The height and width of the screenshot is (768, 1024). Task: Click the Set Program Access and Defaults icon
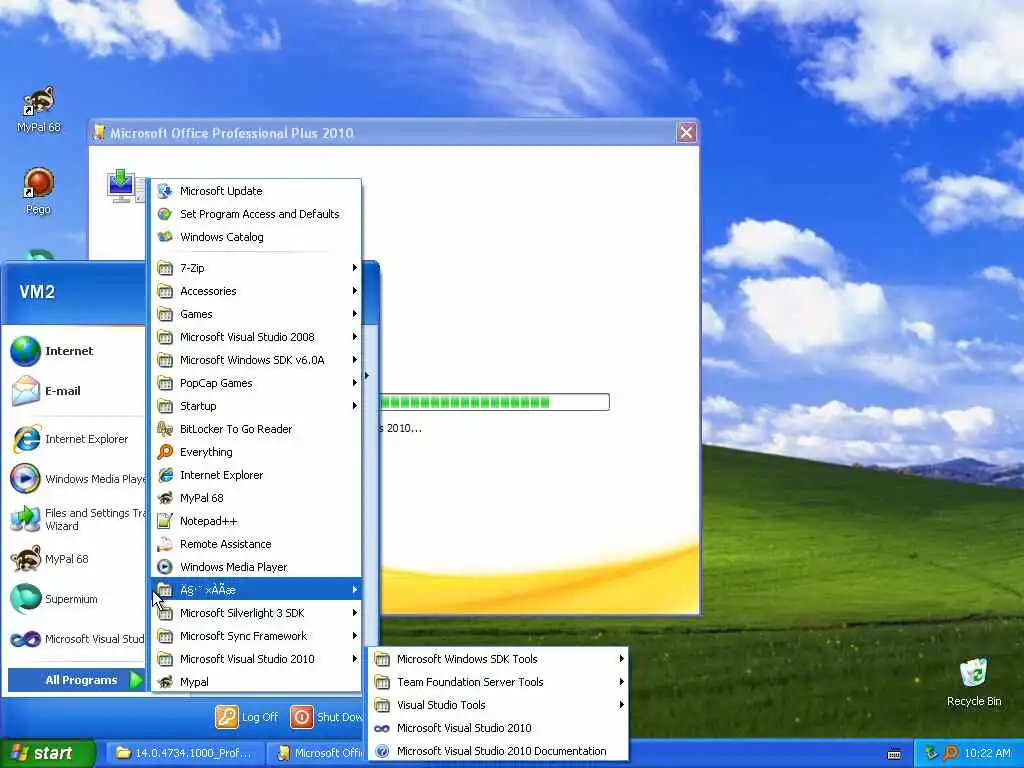[x=165, y=214]
